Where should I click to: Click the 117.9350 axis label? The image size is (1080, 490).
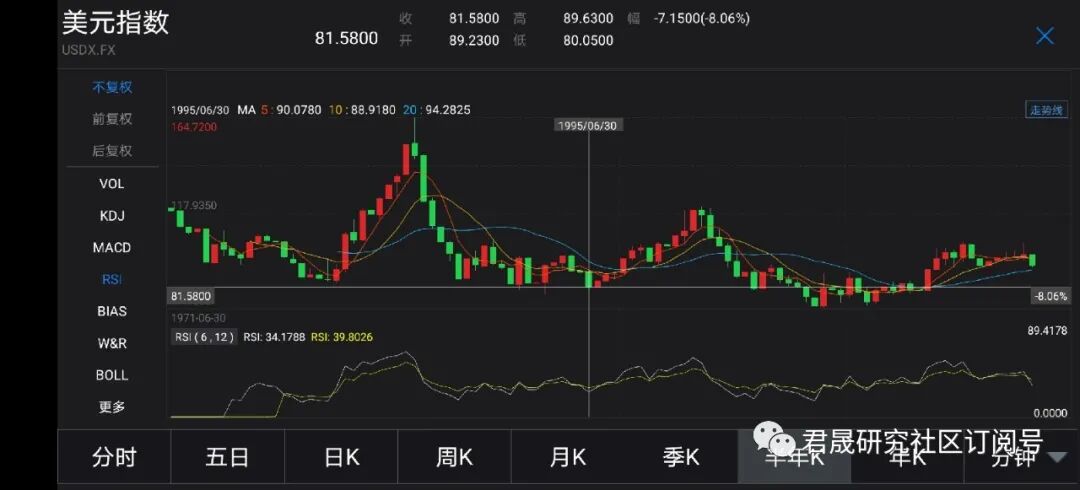pyautogui.click(x=194, y=205)
